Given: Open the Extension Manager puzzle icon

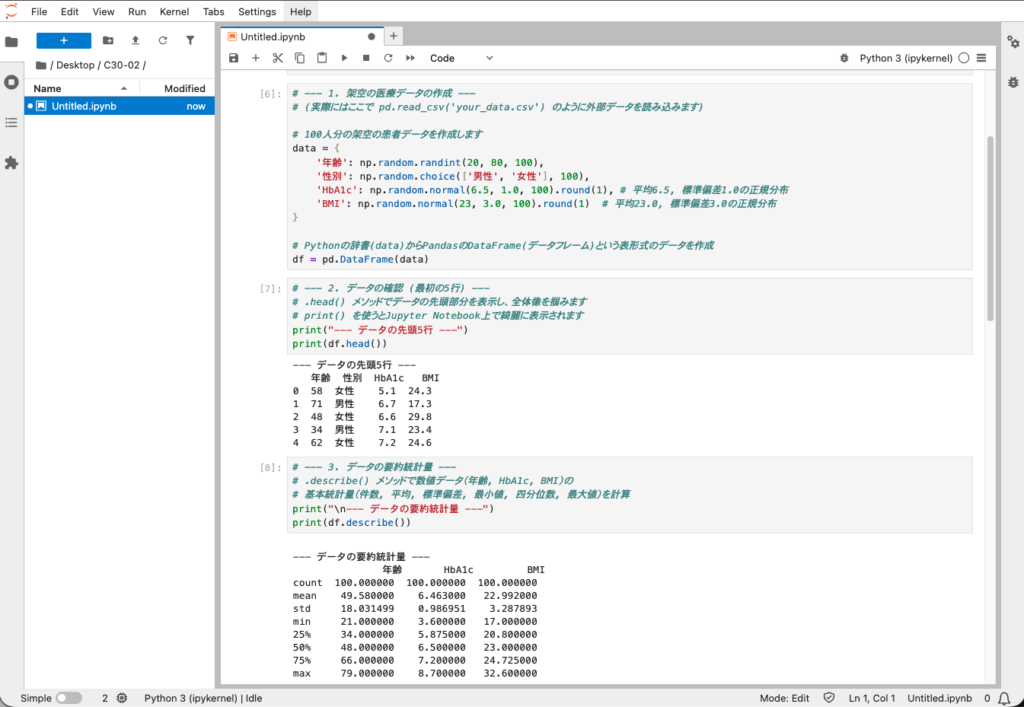Looking at the screenshot, I should click(x=12, y=162).
